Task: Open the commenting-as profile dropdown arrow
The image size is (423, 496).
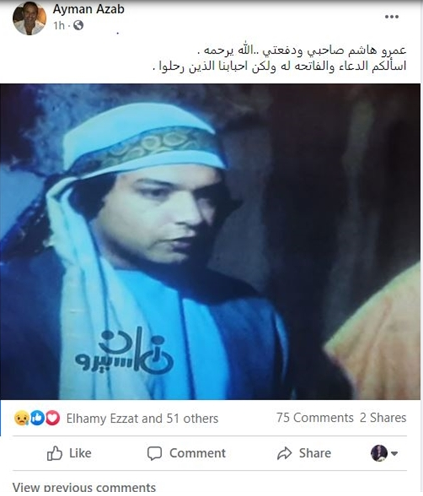Action: pyautogui.click(x=394, y=453)
